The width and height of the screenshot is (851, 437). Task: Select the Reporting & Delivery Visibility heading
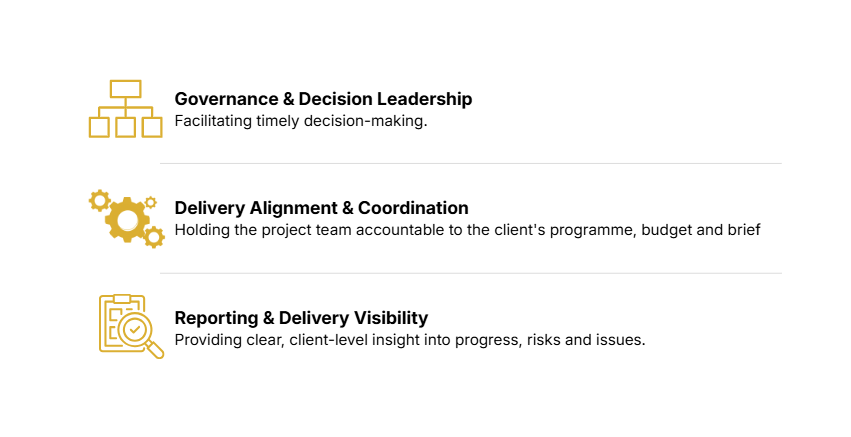tap(301, 318)
